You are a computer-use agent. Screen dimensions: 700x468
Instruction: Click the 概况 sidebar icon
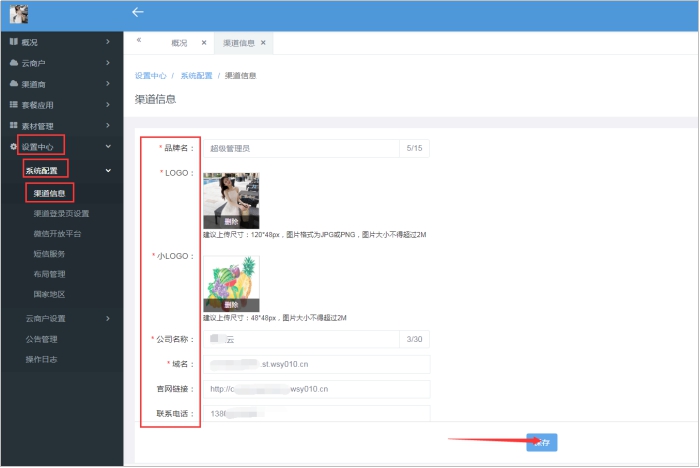tap(14, 42)
